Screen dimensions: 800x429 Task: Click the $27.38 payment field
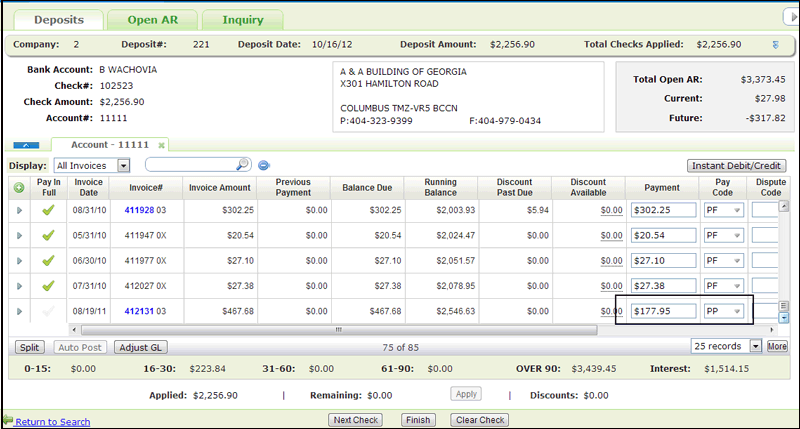click(663, 286)
